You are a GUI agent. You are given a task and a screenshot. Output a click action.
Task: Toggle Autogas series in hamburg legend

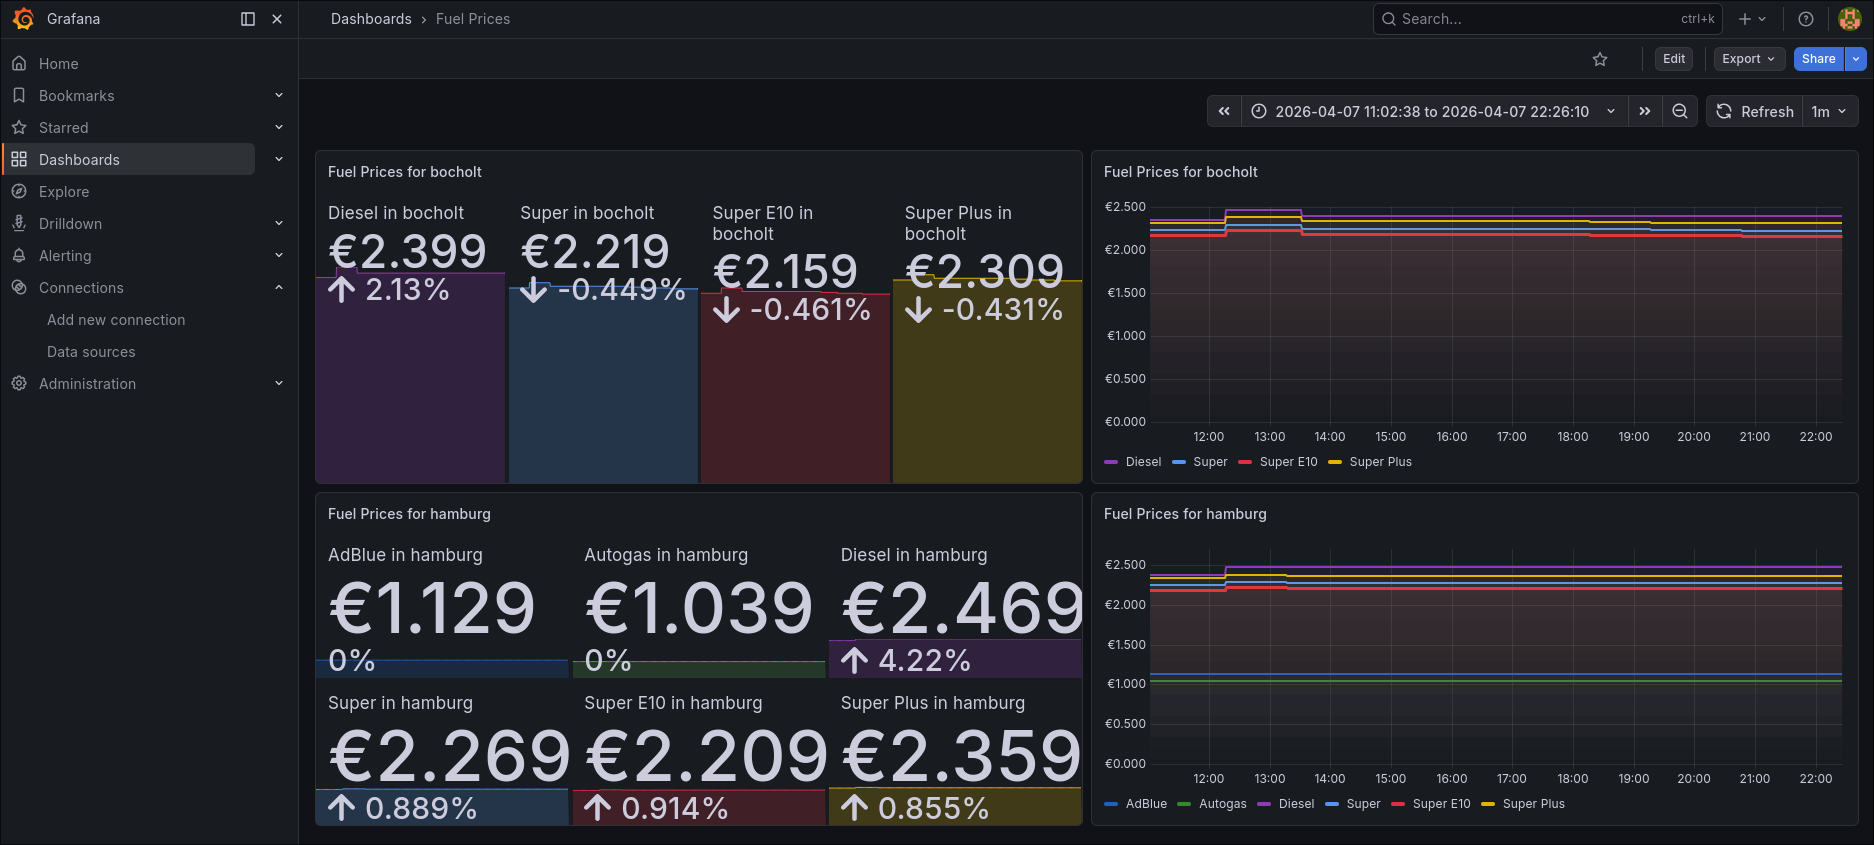pyautogui.click(x=1222, y=804)
